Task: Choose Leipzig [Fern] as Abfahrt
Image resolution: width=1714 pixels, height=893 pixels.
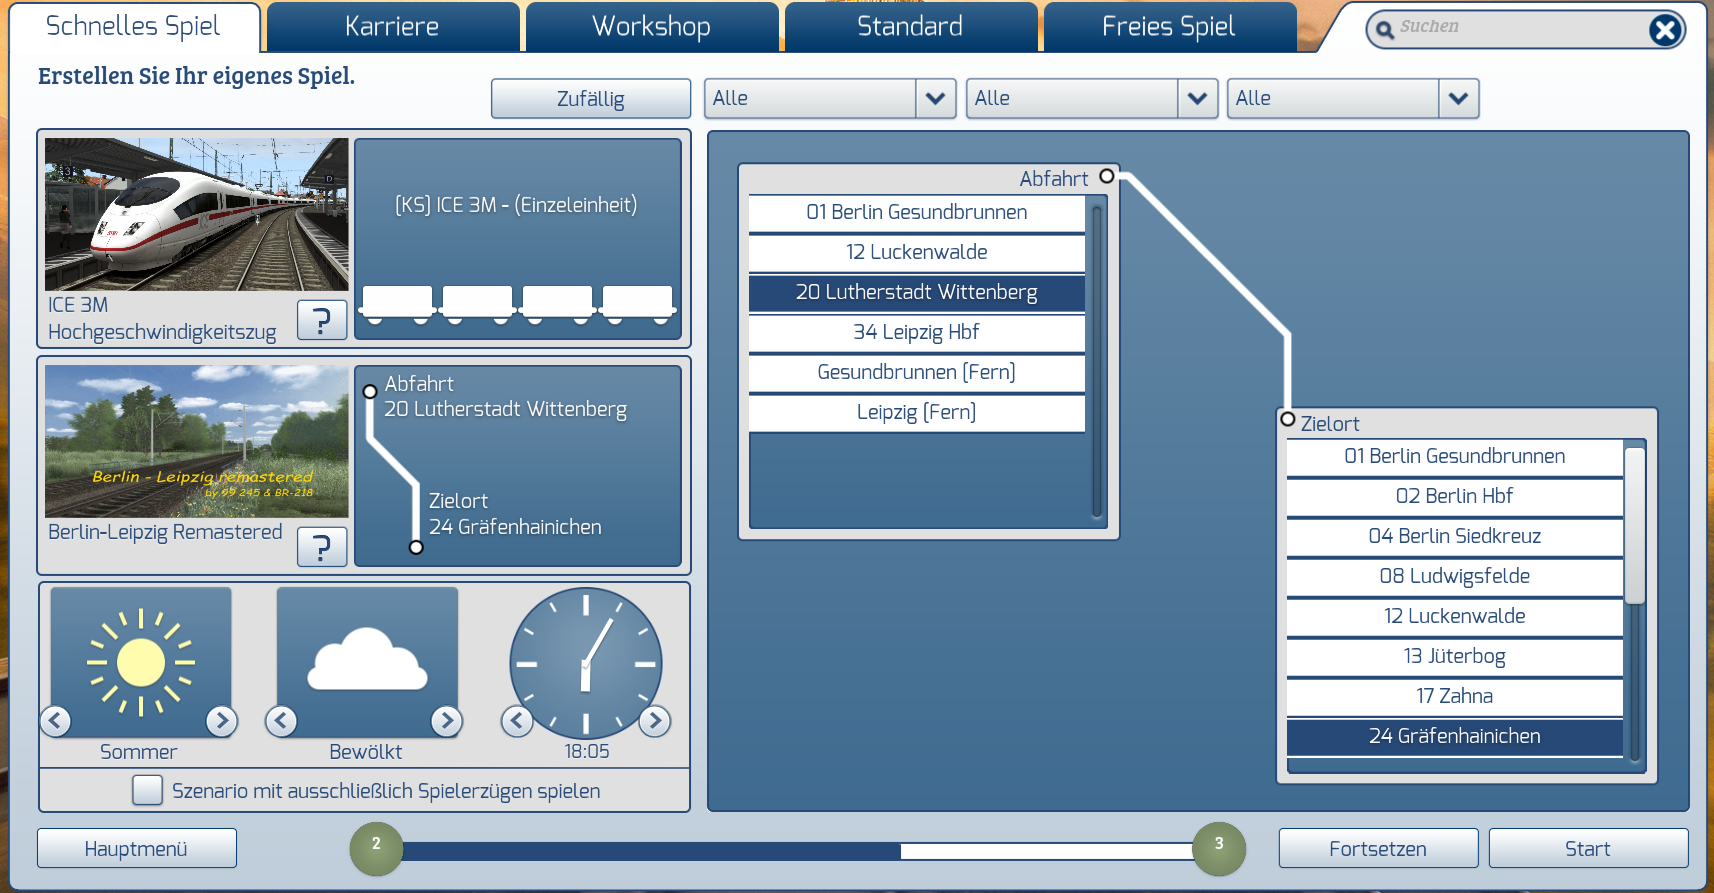Action: [917, 412]
